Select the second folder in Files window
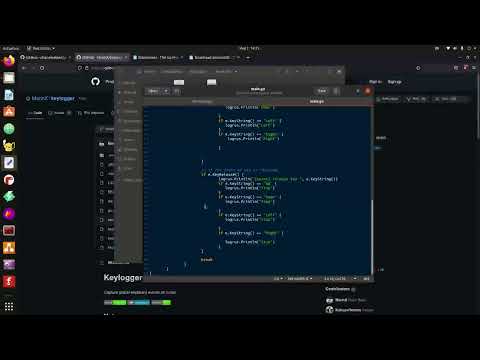 211,82
